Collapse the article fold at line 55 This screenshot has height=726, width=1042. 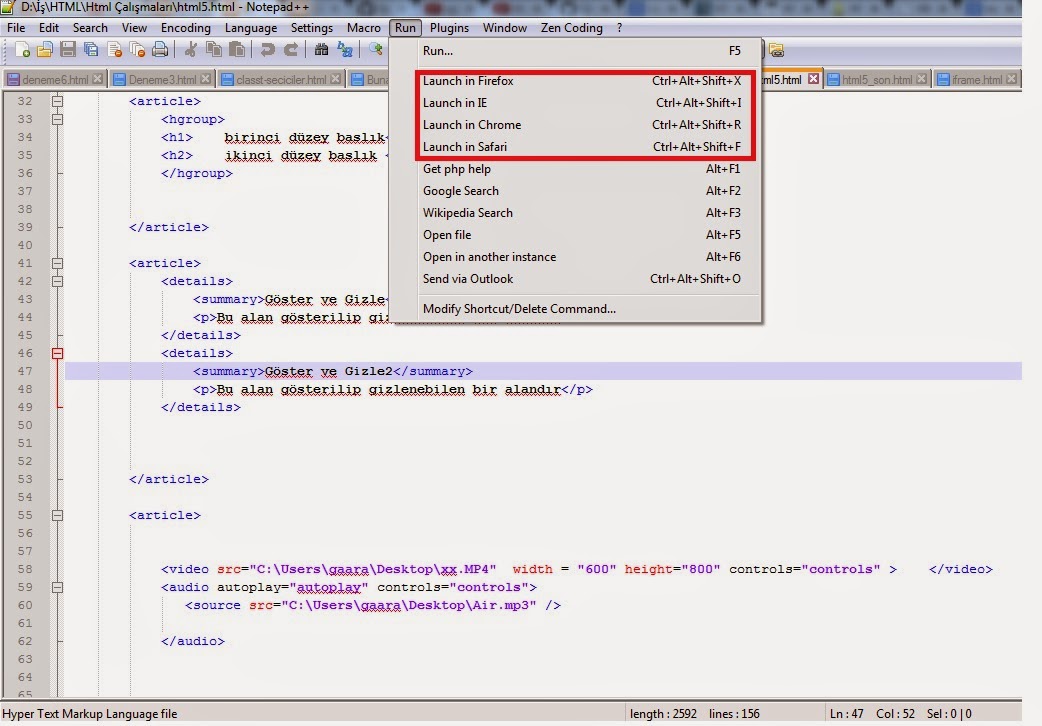tap(58, 515)
